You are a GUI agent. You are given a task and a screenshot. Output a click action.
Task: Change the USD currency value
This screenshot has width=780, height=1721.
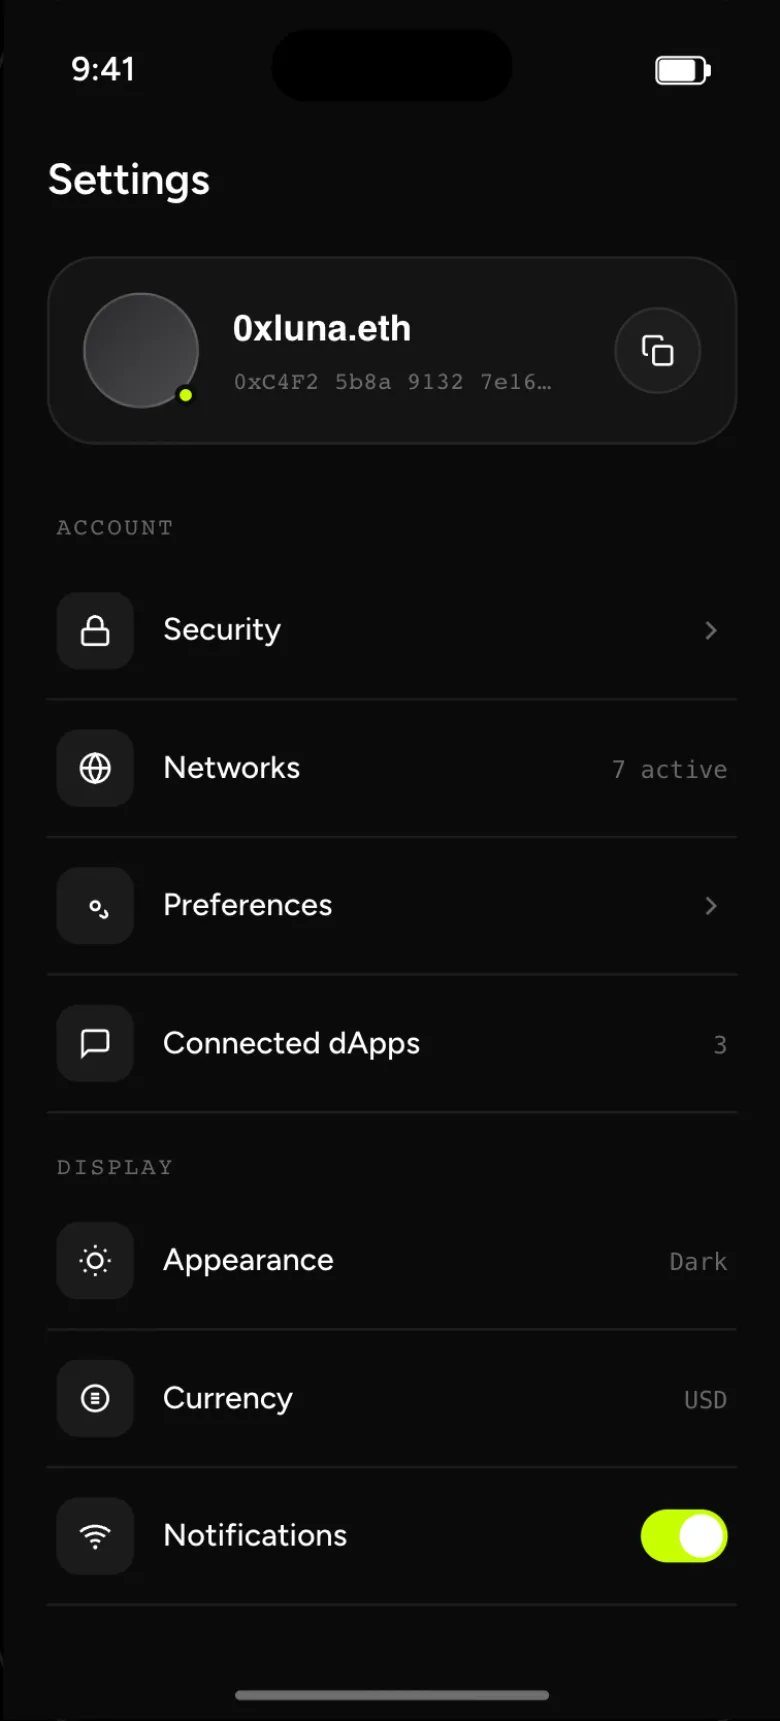click(x=705, y=1400)
